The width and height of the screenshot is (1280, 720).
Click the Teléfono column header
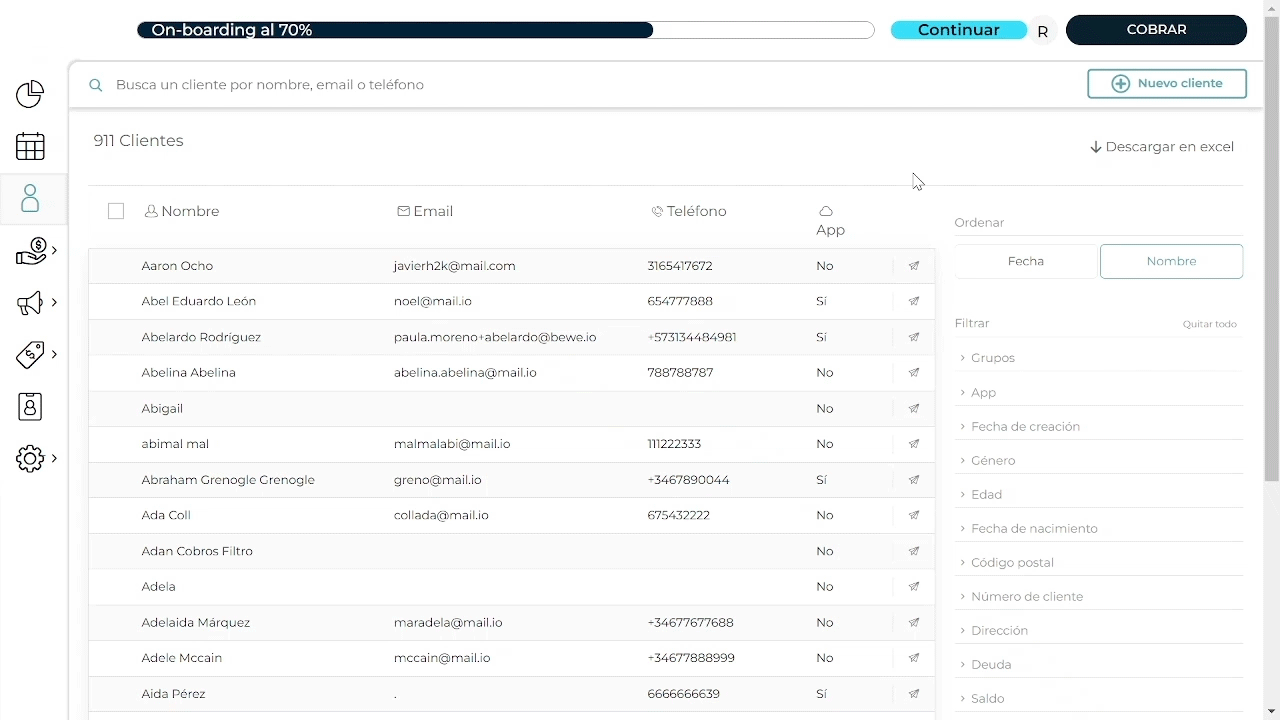[689, 211]
